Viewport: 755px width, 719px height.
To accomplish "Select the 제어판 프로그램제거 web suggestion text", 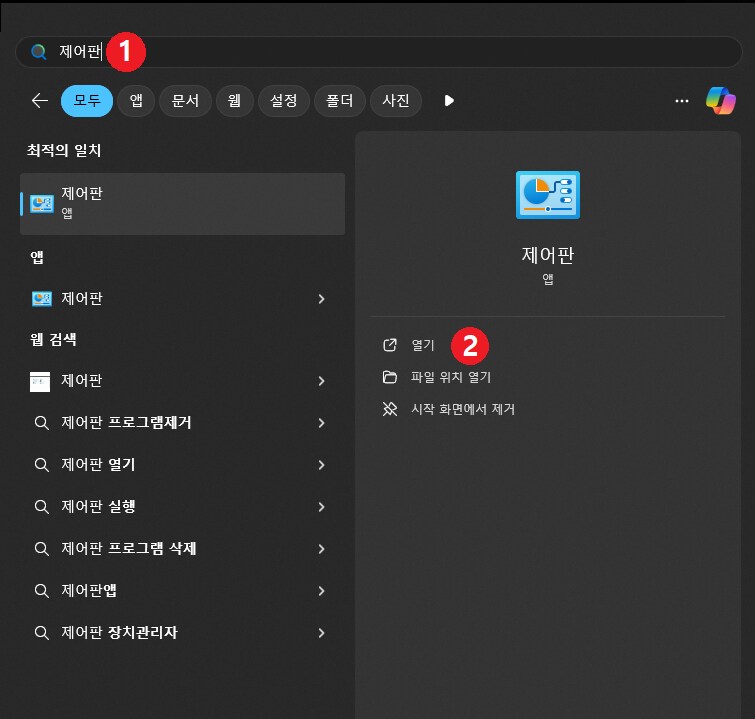I will pyautogui.click(x=126, y=423).
